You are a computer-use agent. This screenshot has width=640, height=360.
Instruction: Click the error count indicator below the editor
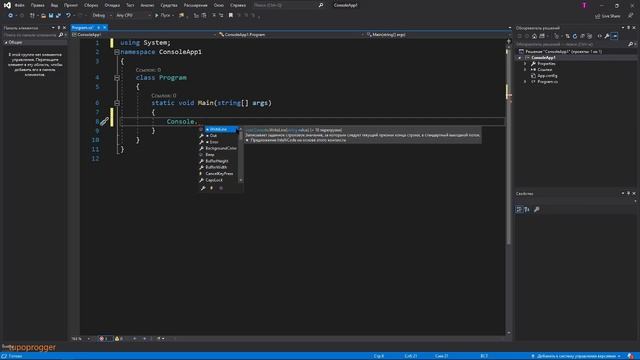pos(104,339)
